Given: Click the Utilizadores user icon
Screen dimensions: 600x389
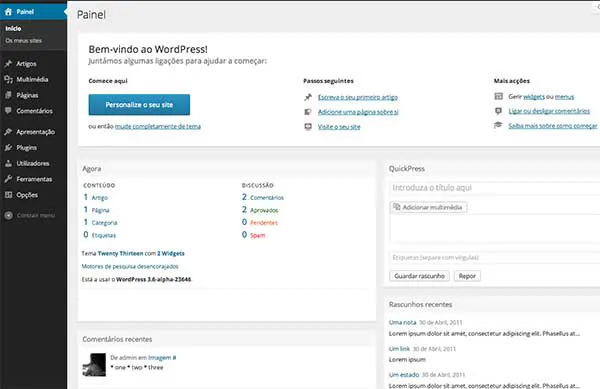Looking at the screenshot, I should coord(8,163).
